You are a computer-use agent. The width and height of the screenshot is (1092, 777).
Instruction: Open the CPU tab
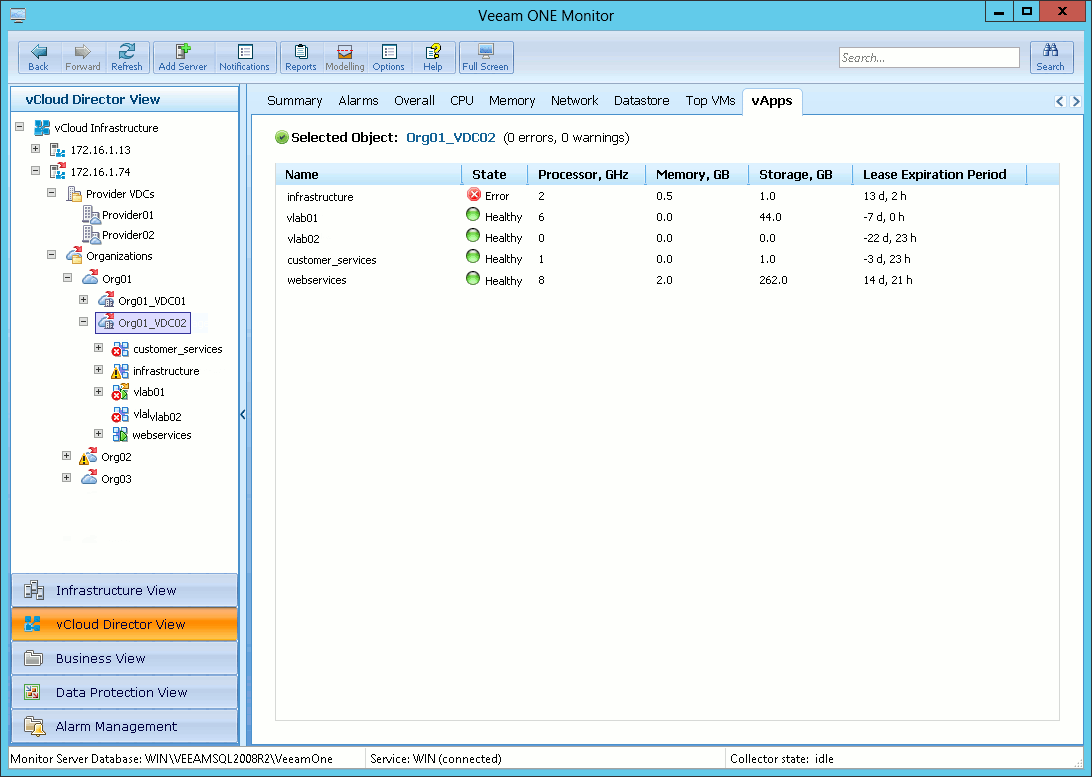462,100
